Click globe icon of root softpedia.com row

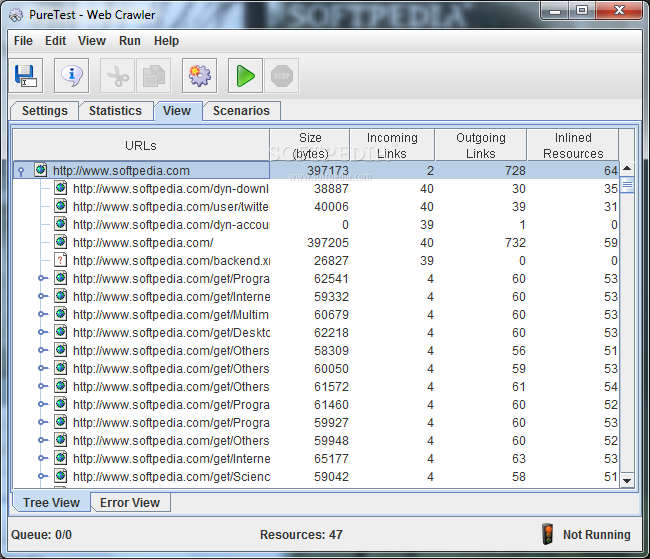tap(41, 170)
